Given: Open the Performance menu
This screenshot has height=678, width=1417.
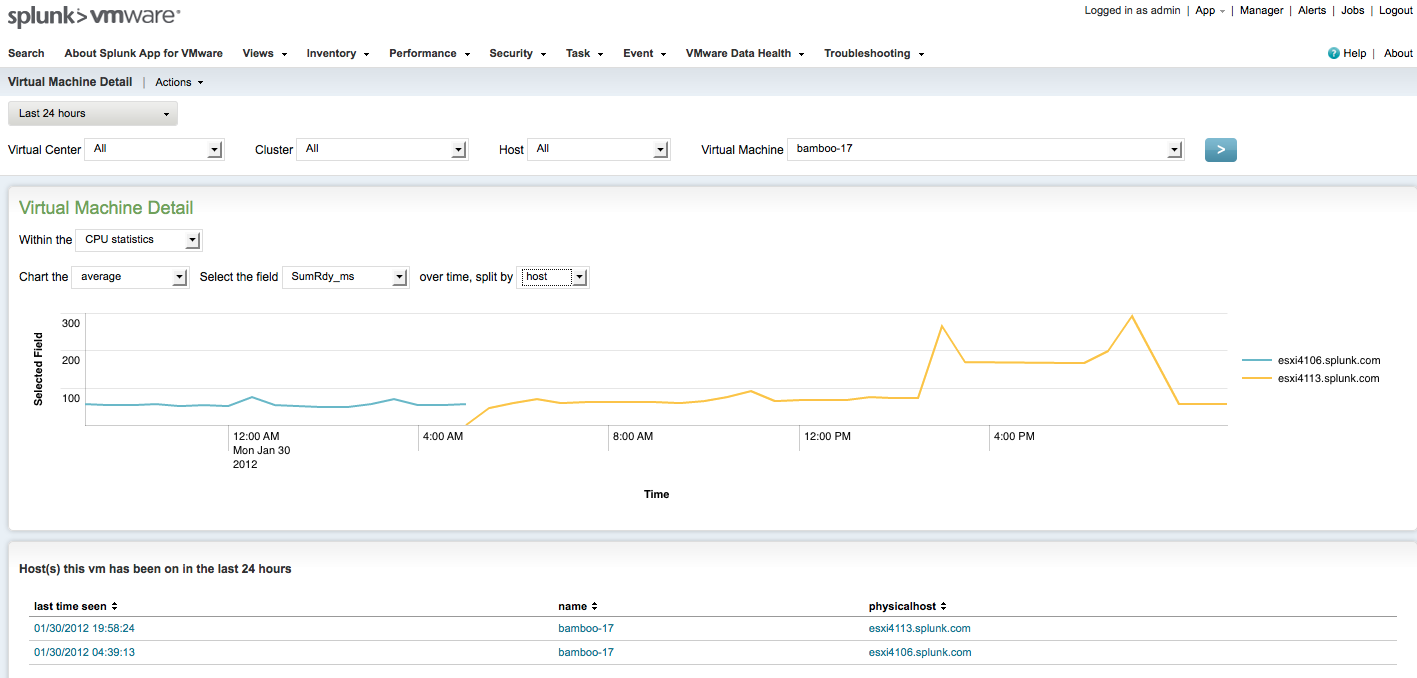Looking at the screenshot, I should [x=429, y=53].
